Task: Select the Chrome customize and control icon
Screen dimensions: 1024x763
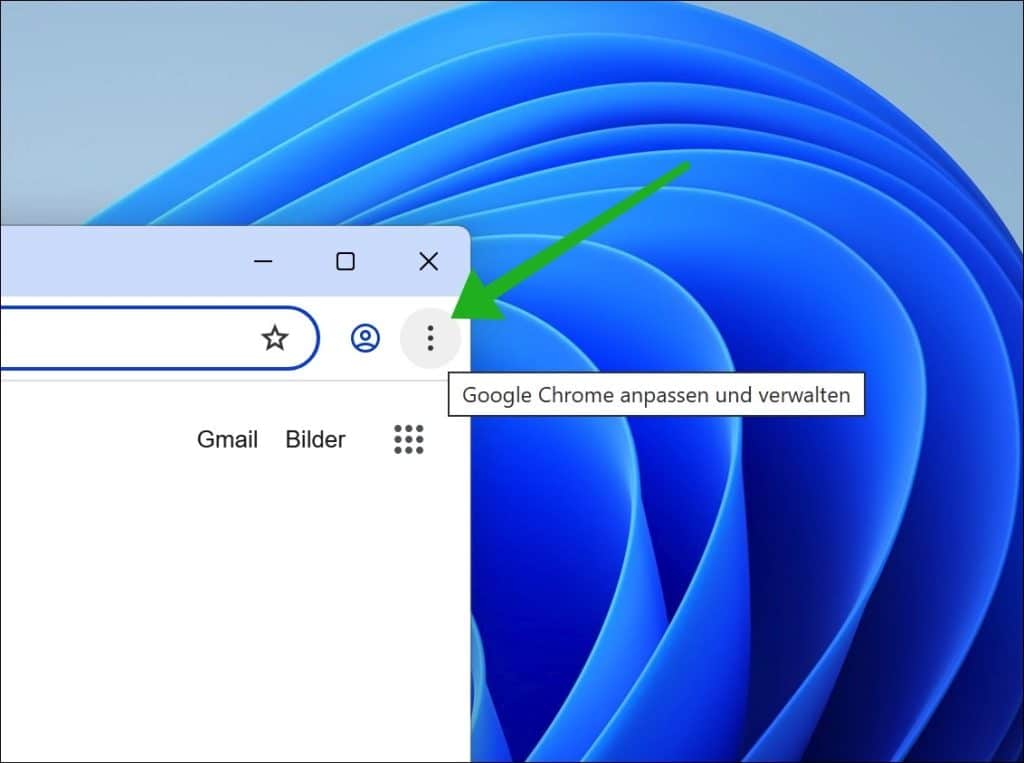Action: tap(430, 338)
